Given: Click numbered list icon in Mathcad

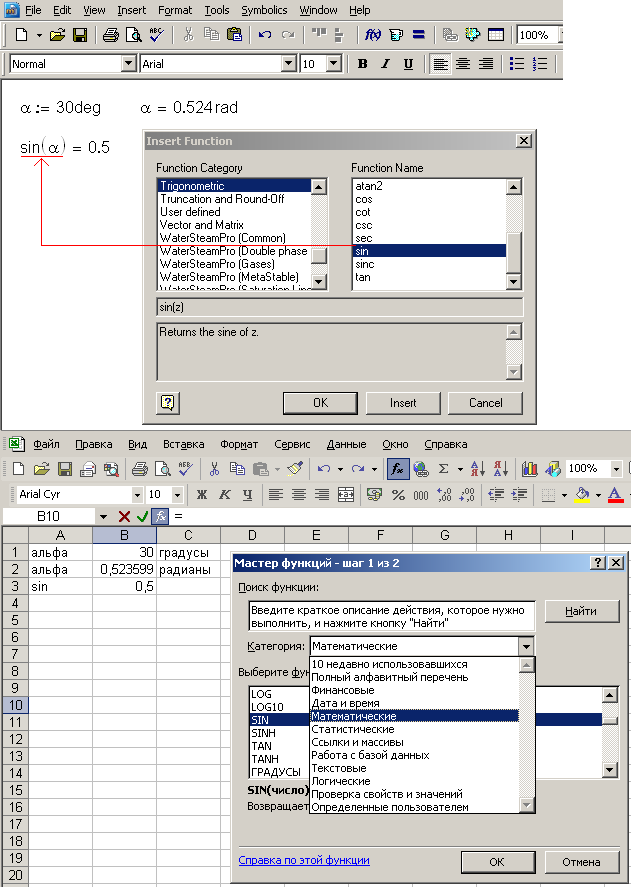Looking at the screenshot, I should (x=540, y=64).
